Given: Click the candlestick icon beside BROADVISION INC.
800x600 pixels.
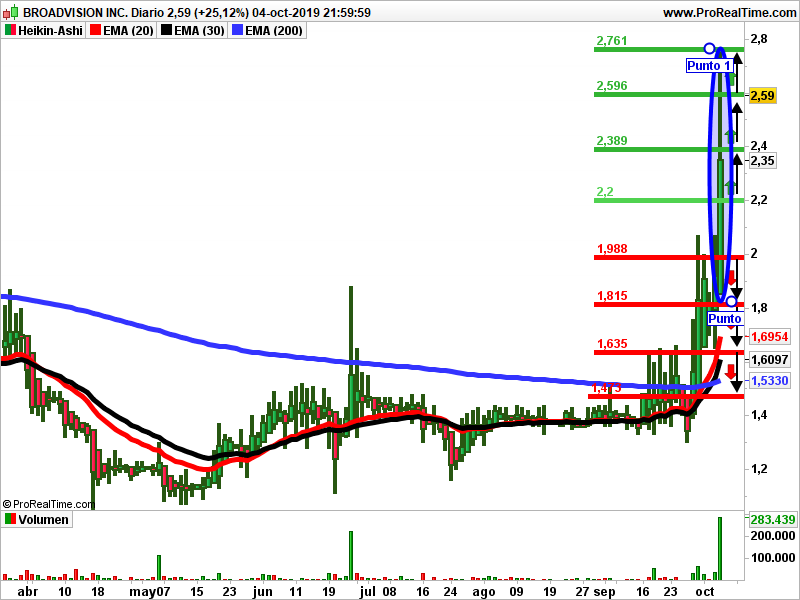Looking at the screenshot, I should (x=9, y=13).
